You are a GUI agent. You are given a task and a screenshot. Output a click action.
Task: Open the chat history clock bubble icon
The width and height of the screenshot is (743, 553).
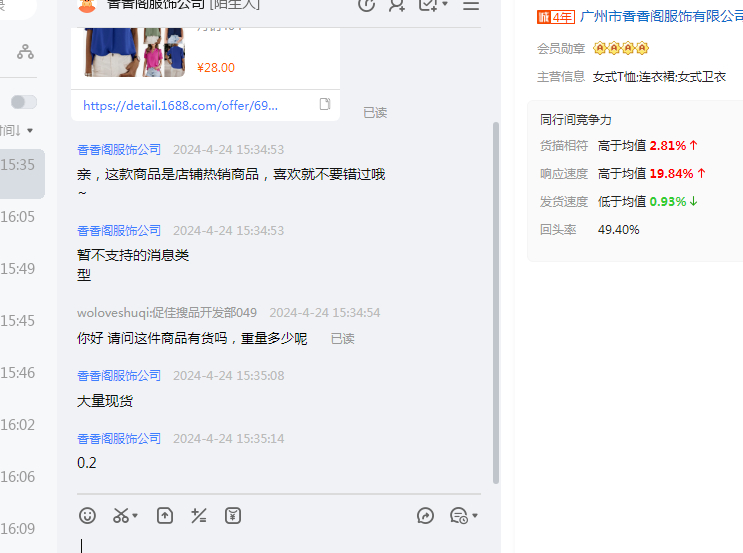coord(459,516)
